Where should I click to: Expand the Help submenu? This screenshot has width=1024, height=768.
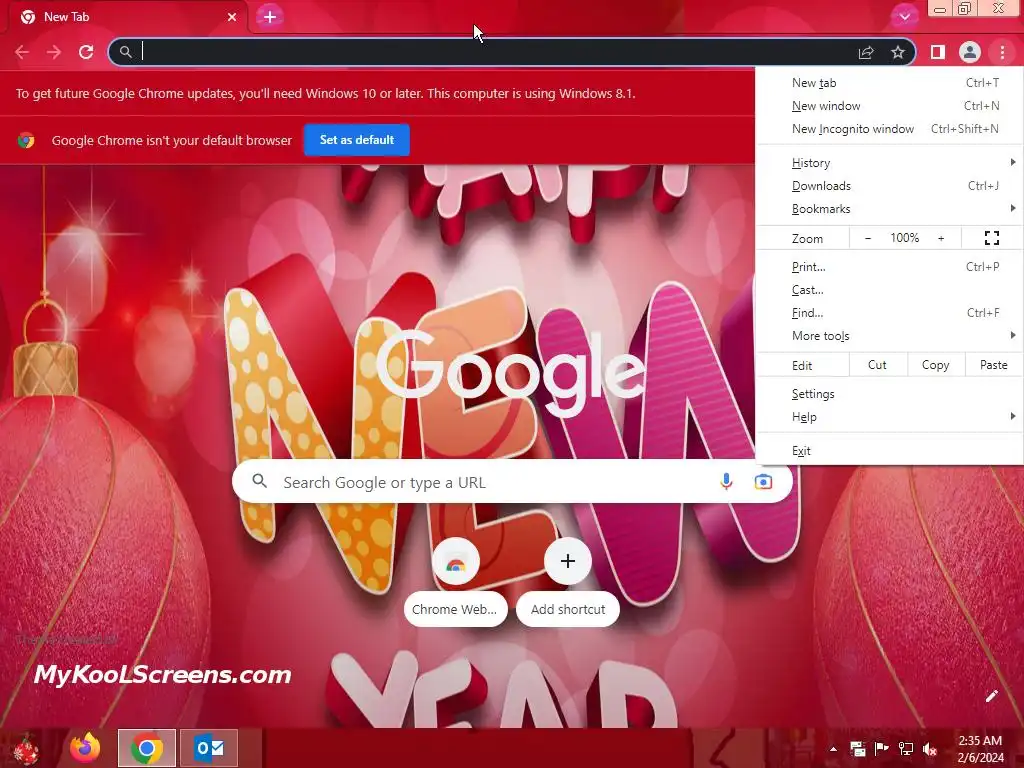[889, 417]
